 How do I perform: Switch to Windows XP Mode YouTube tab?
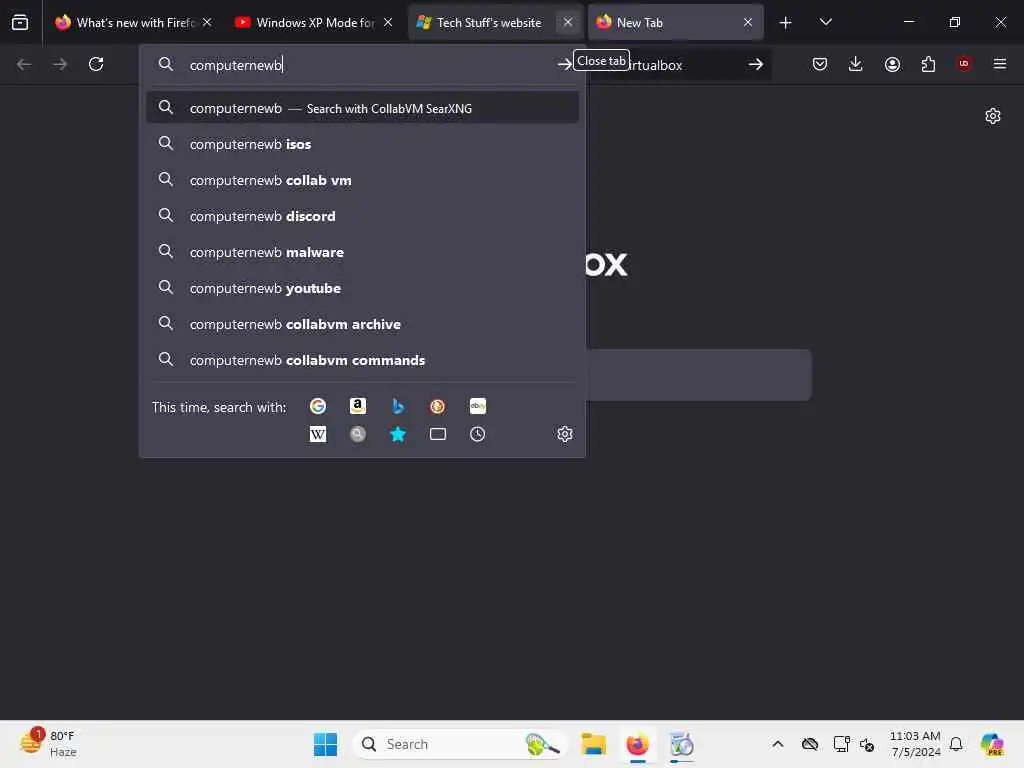(x=314, y=22)
